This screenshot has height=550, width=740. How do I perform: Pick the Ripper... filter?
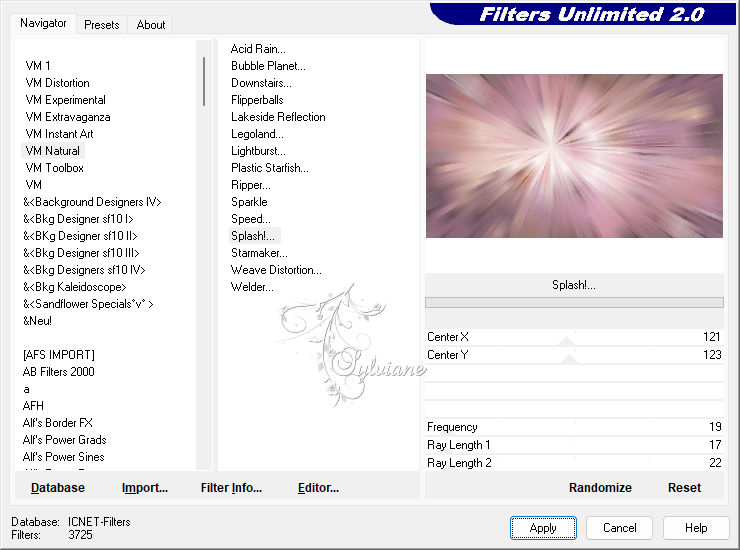[251, 185]
